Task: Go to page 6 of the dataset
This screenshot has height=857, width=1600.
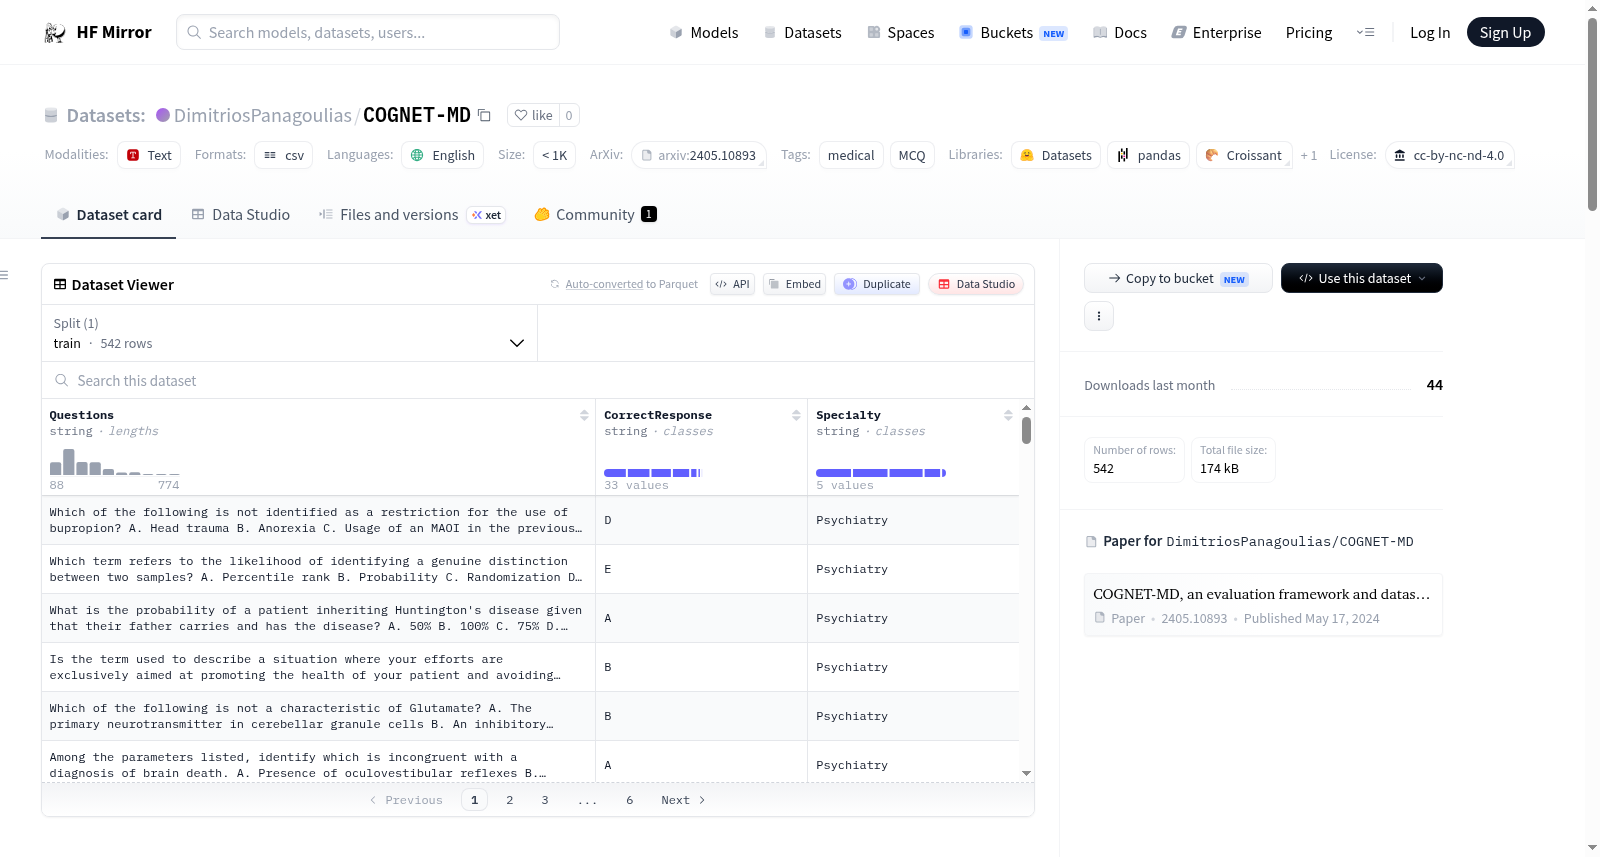Action: pyautogui.click(x=630, y=800)
